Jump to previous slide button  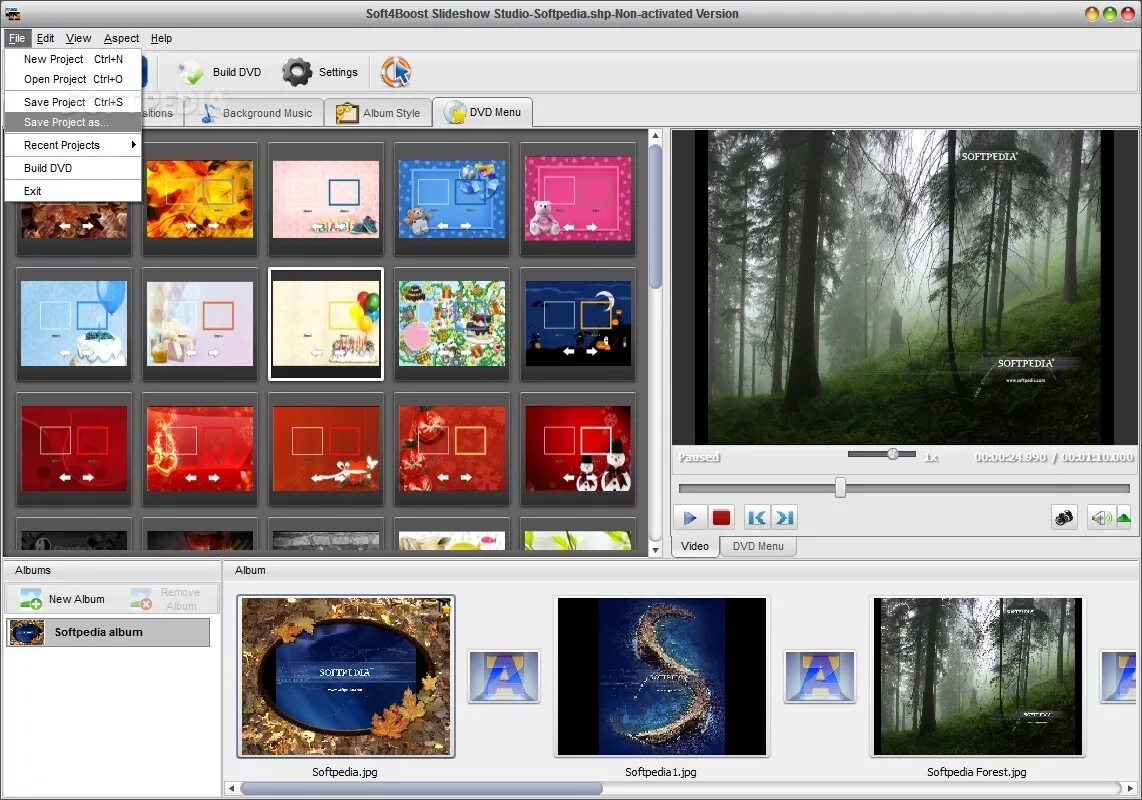(x=757, y=518)
